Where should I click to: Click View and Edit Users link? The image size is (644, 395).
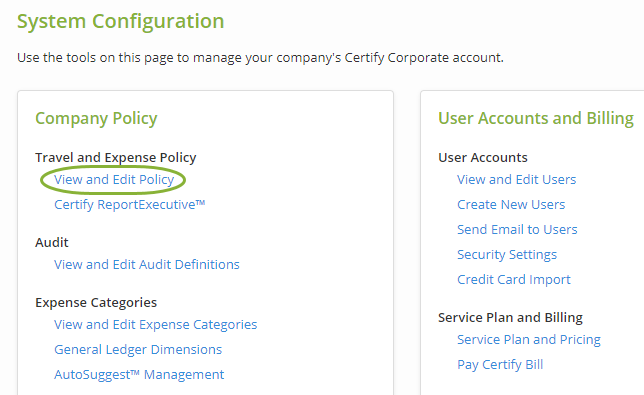click(x=517, y=179)
